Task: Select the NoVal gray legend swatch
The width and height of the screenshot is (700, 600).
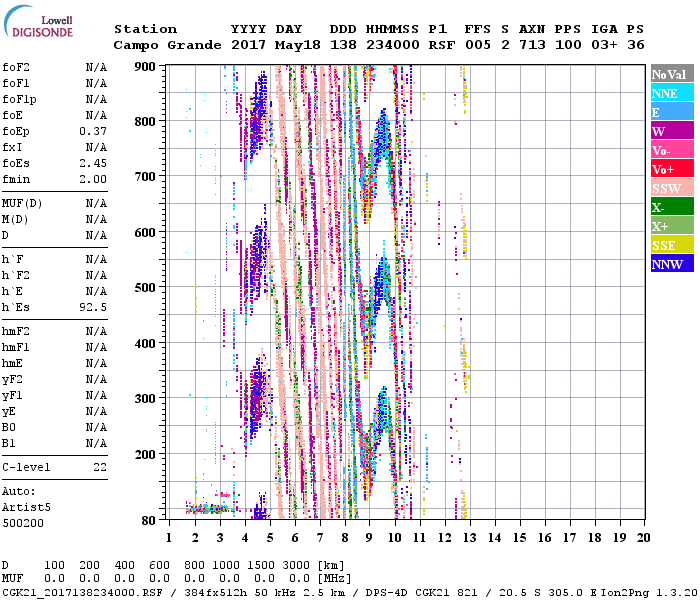Action: click(x=672, y=74)
